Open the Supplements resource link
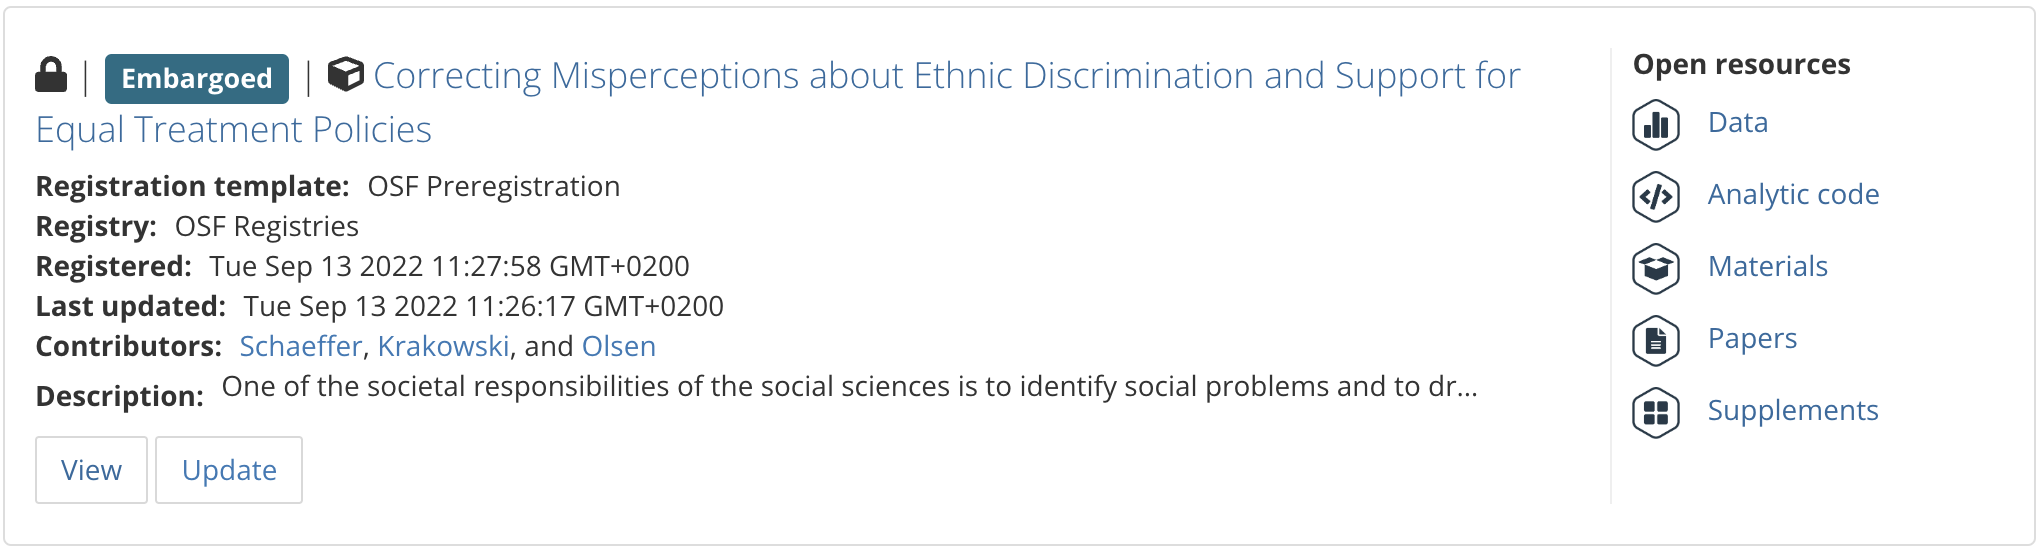This screenshot has width=2042, height=552. [x=1793, y=411]
